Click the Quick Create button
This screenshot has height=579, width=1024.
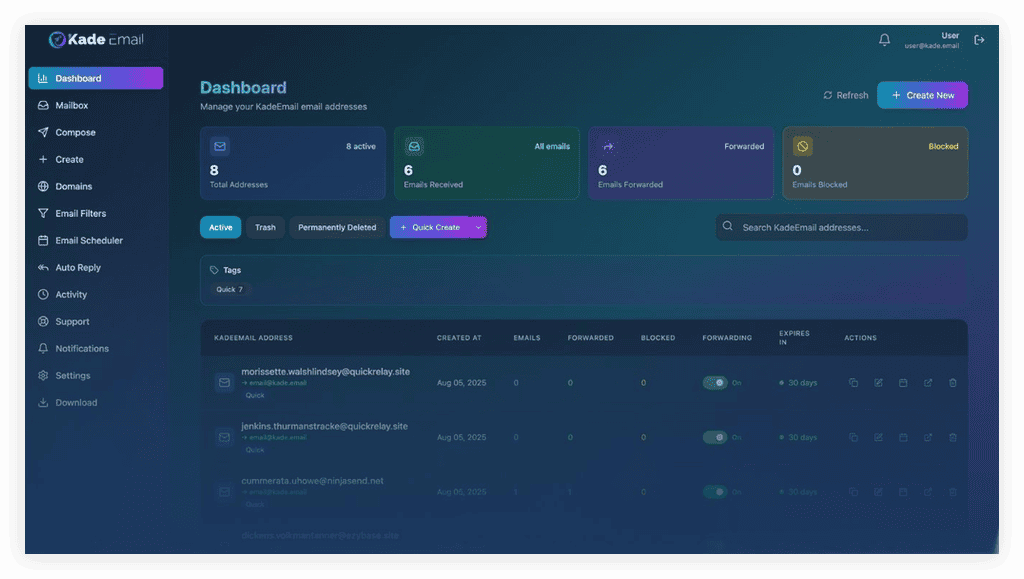coord(430,227)
